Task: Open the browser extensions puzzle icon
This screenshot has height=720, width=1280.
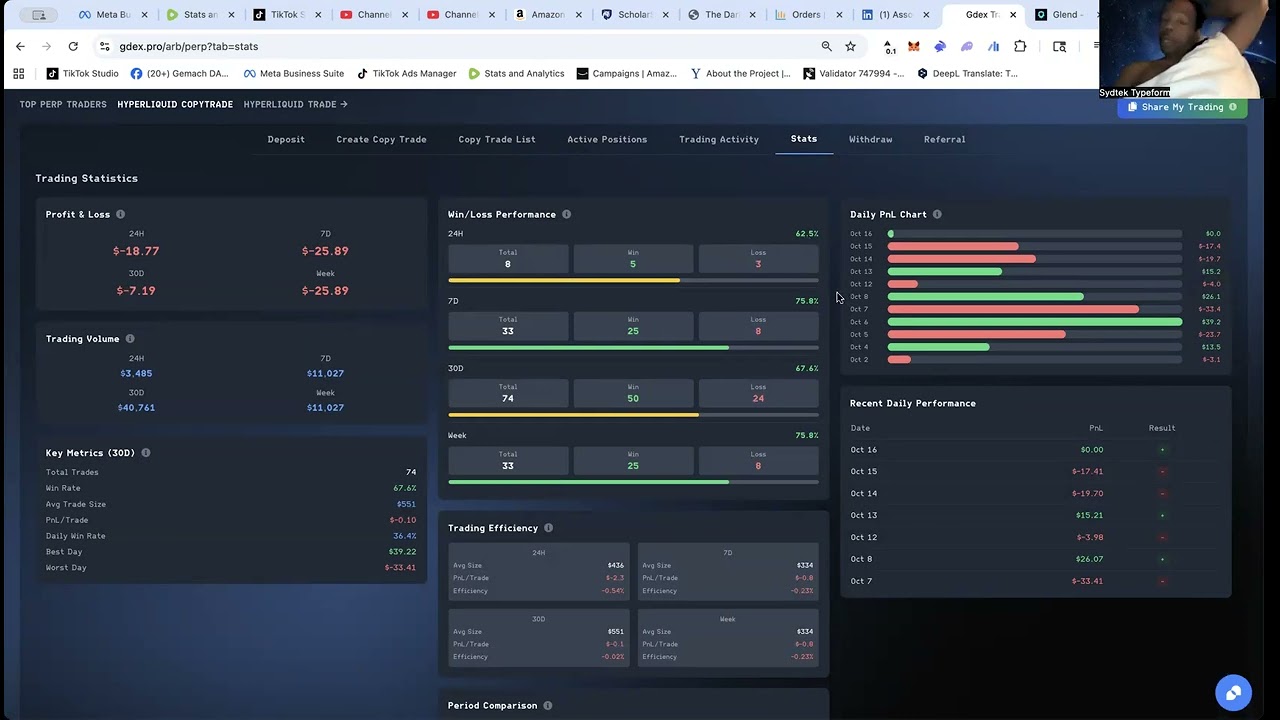Action: [1020, 46]
